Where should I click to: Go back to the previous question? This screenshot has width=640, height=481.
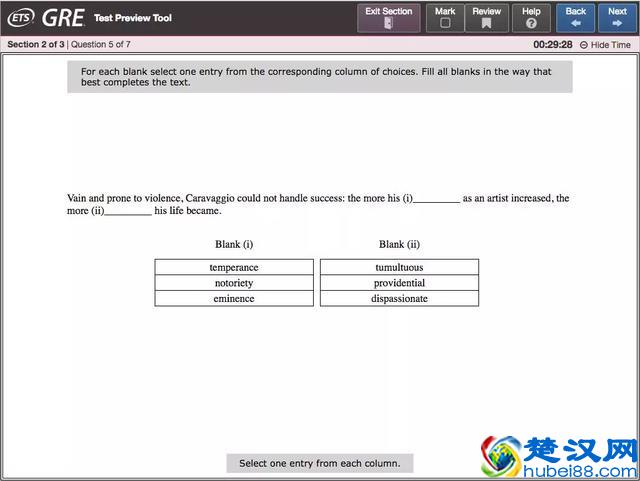(x=575, y=18)
